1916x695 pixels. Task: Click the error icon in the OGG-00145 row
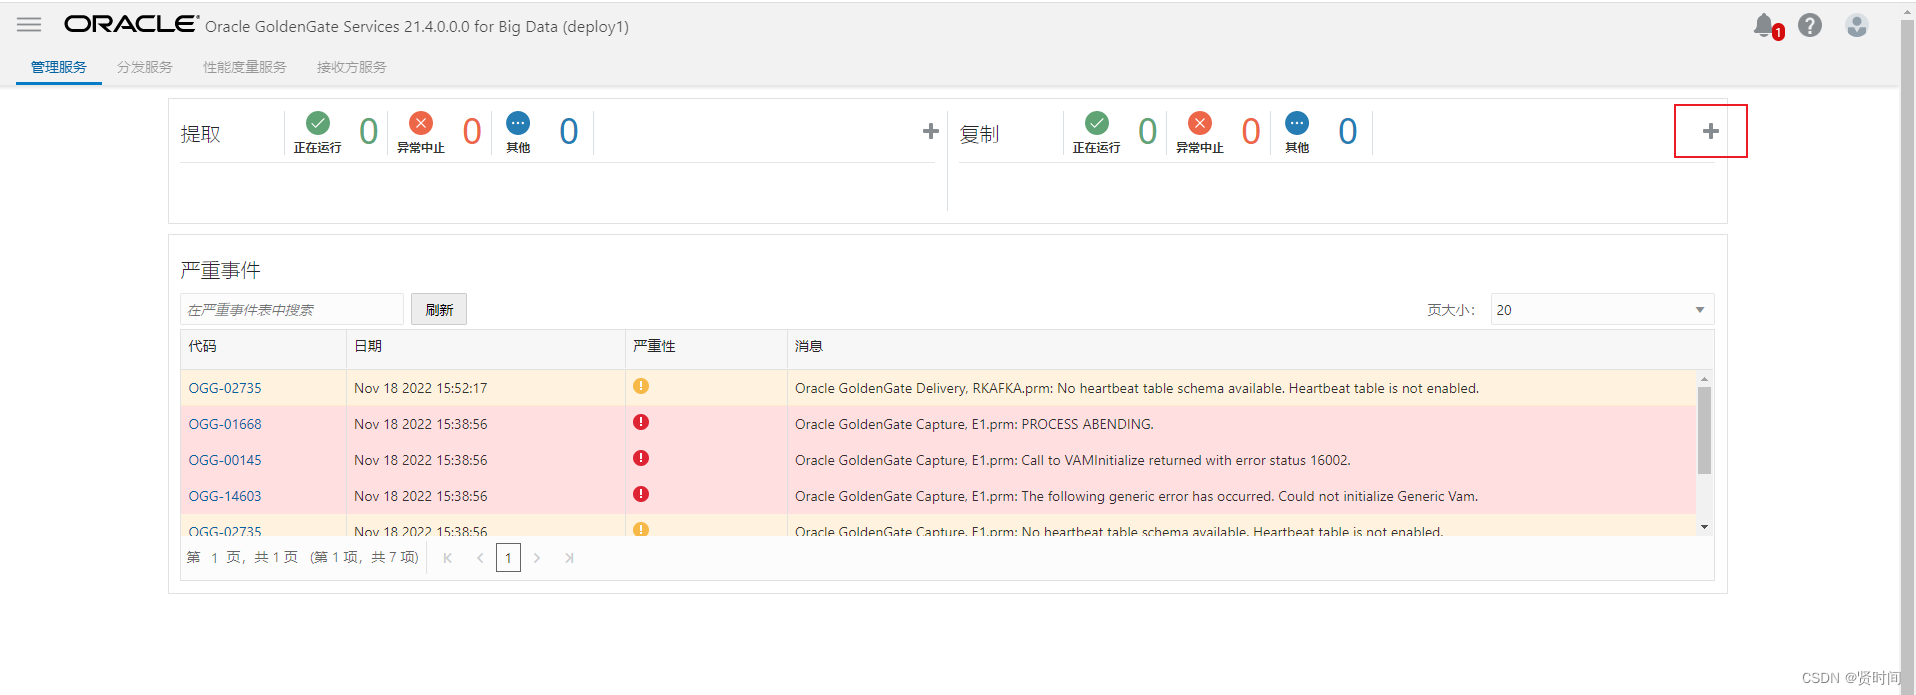(x=641, y=458)
